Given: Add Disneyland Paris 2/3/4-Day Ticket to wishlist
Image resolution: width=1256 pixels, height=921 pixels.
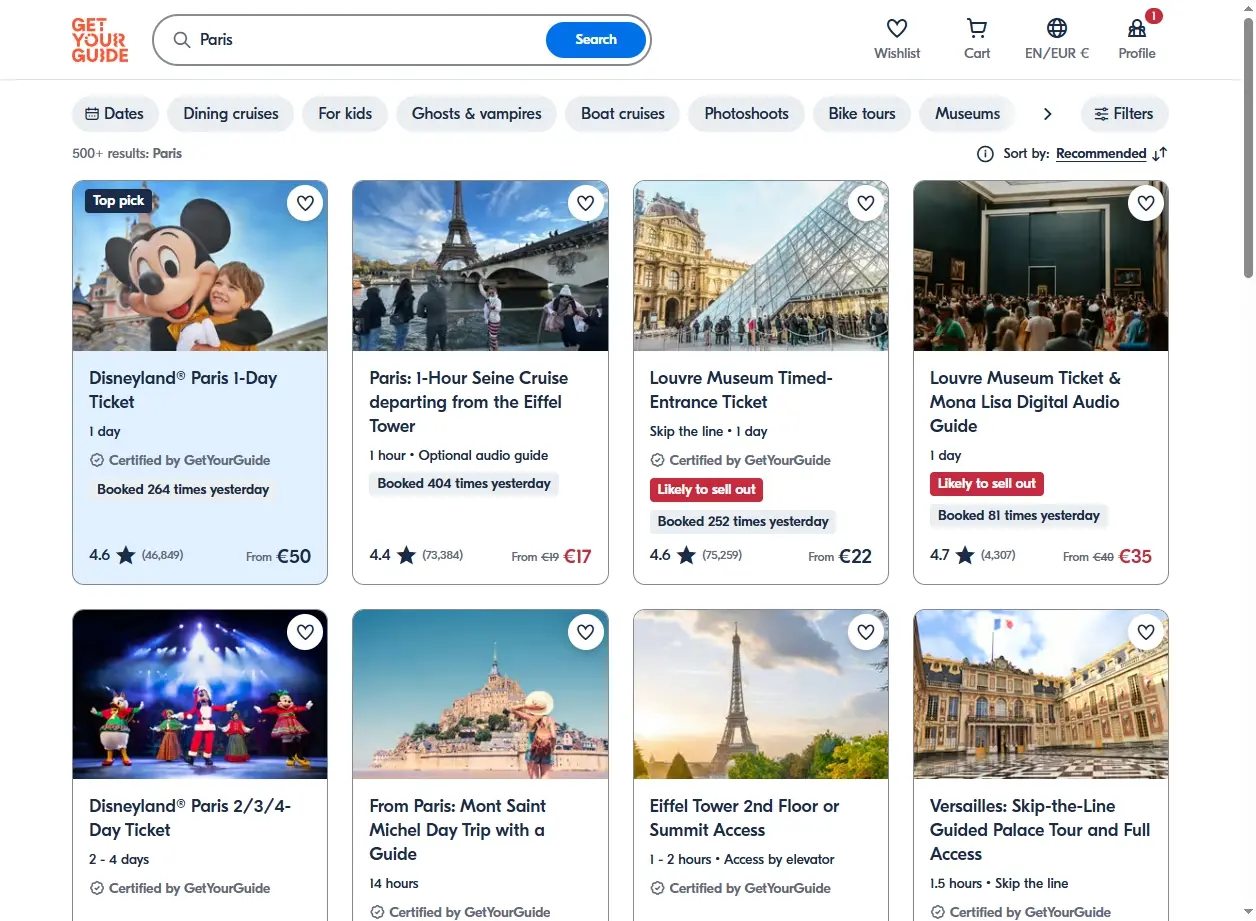Looking at the screenshot, I should point(305,632).
